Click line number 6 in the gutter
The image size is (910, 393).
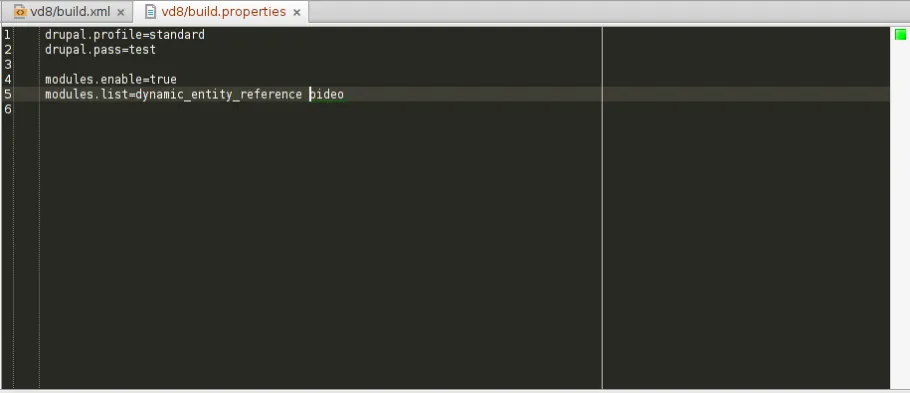click(7, 109)
